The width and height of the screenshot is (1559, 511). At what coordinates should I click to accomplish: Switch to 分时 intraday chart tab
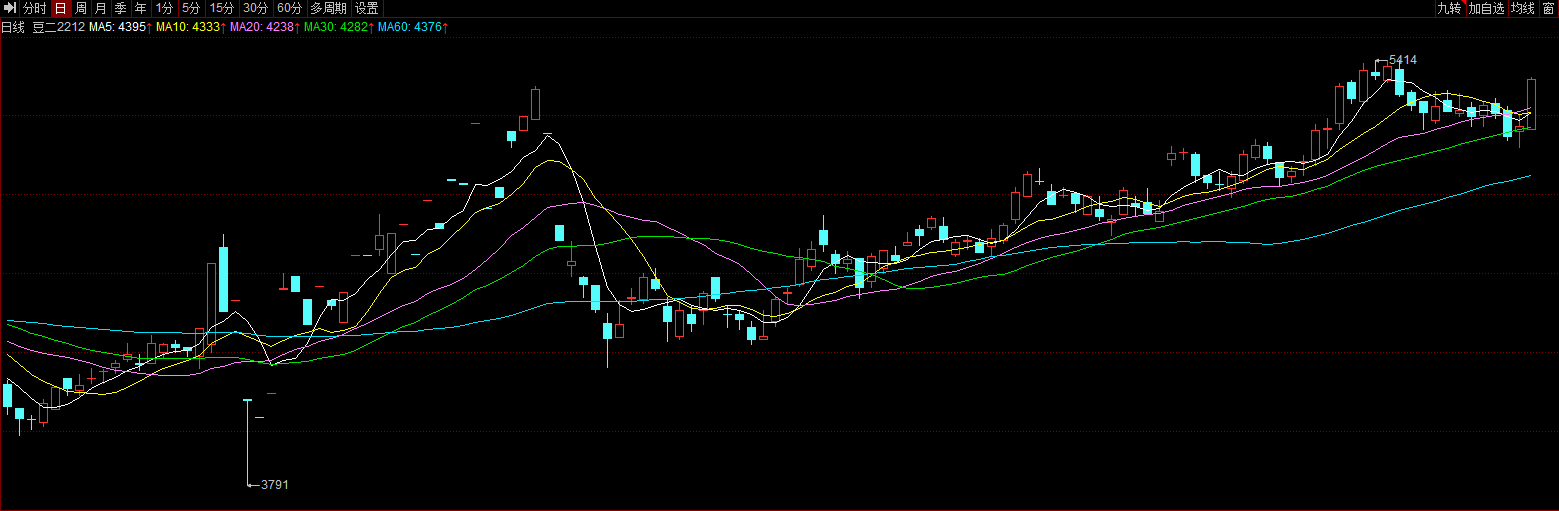click(34, 8)
